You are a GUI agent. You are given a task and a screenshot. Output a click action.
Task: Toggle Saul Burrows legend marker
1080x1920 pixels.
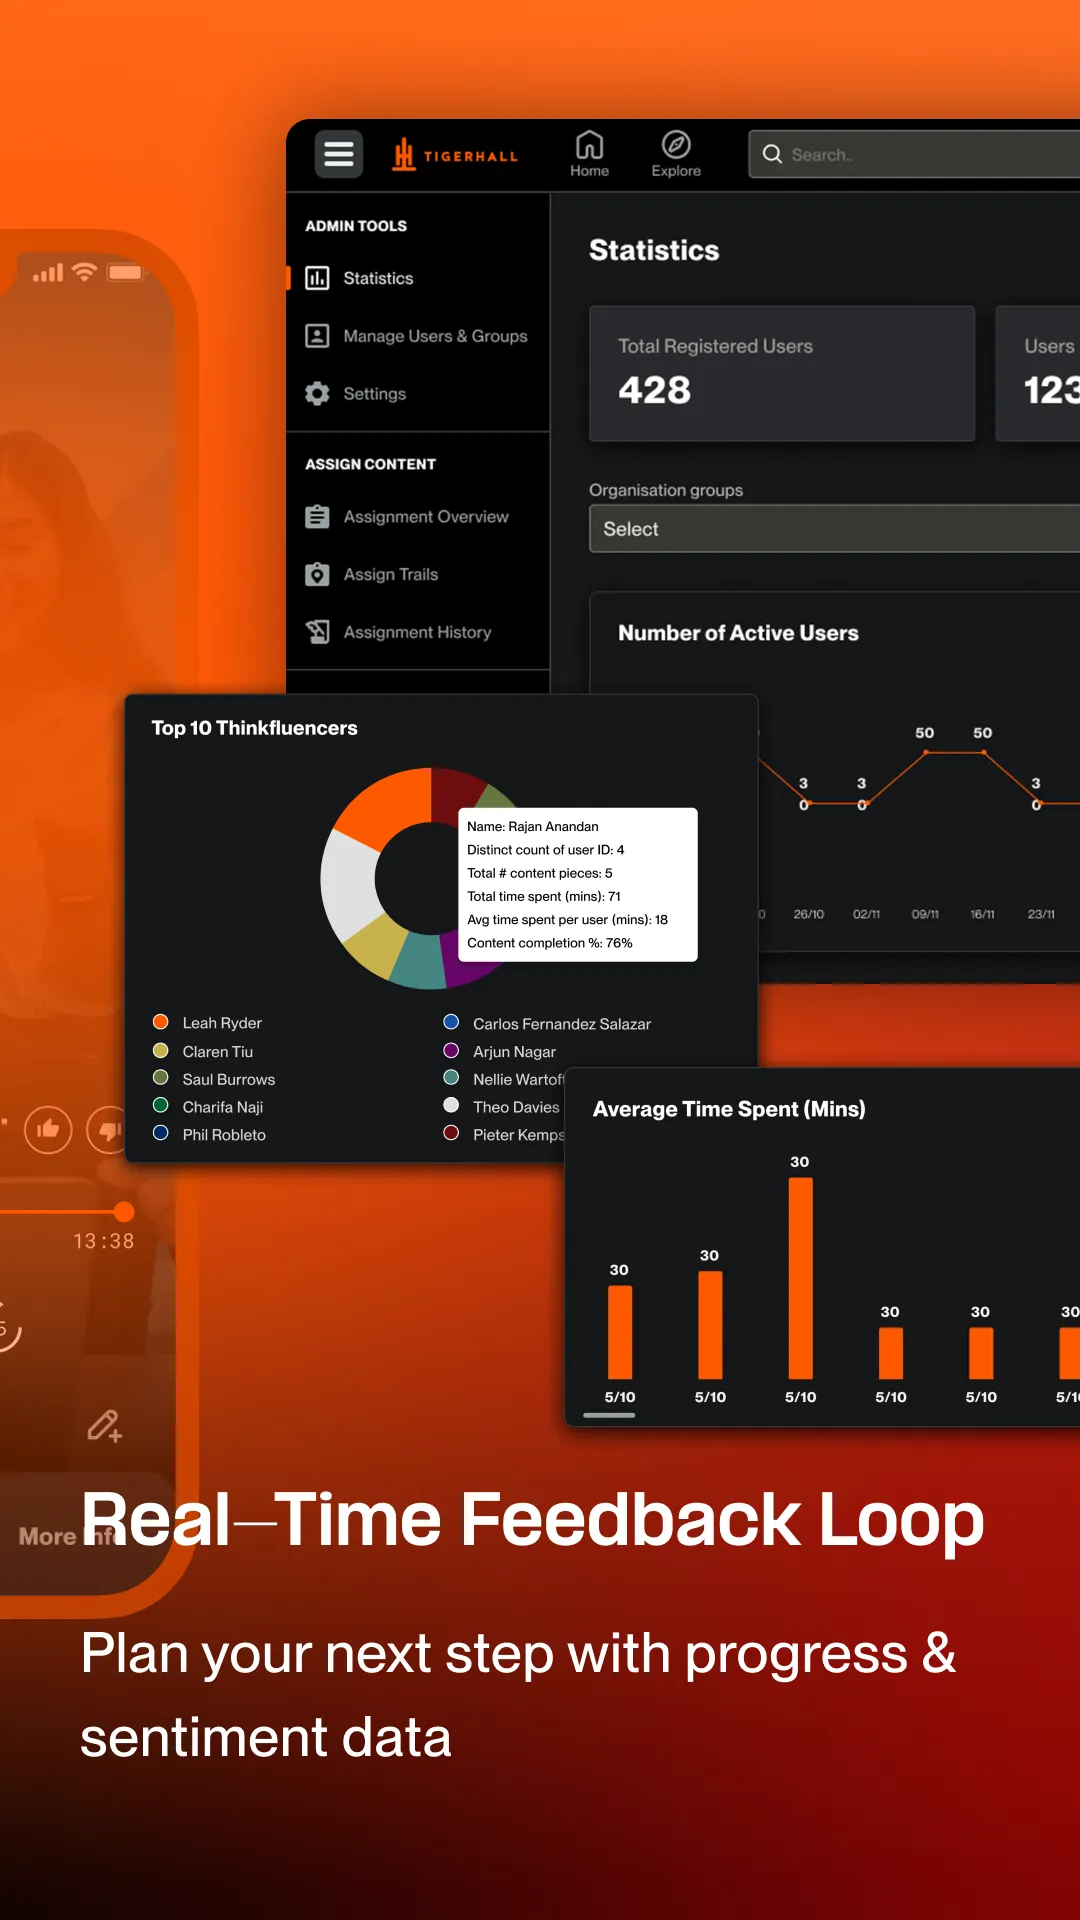(x=160, y=1078)
